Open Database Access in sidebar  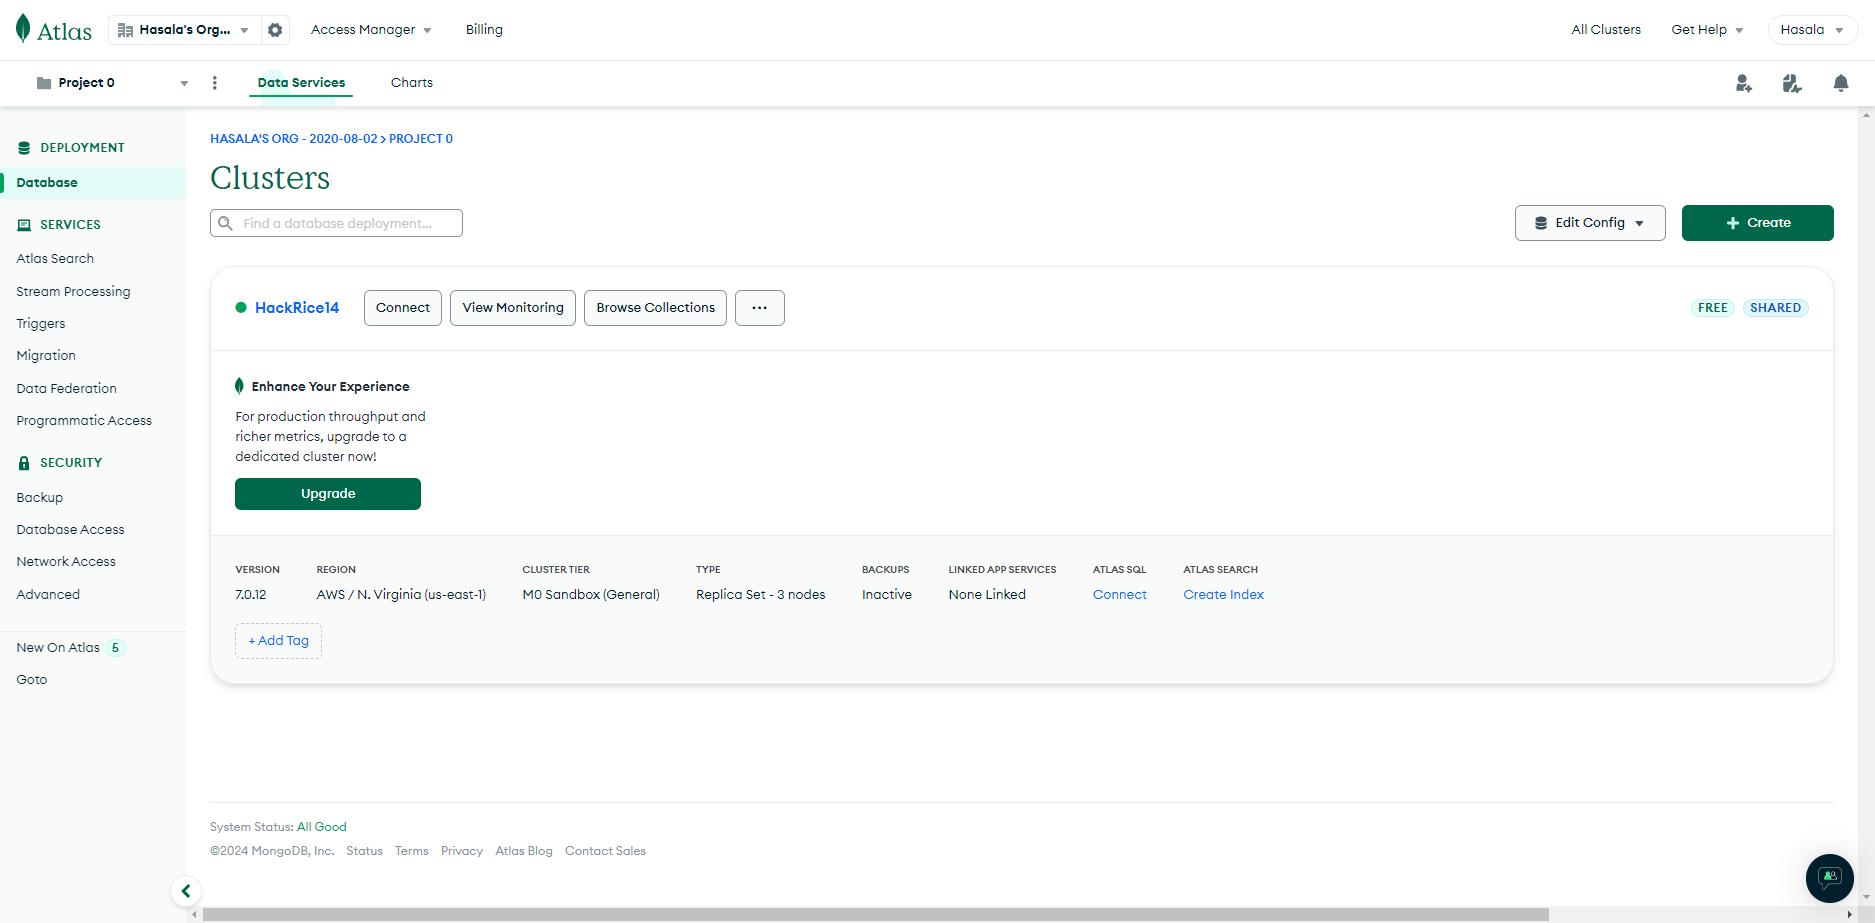point(70,530)
